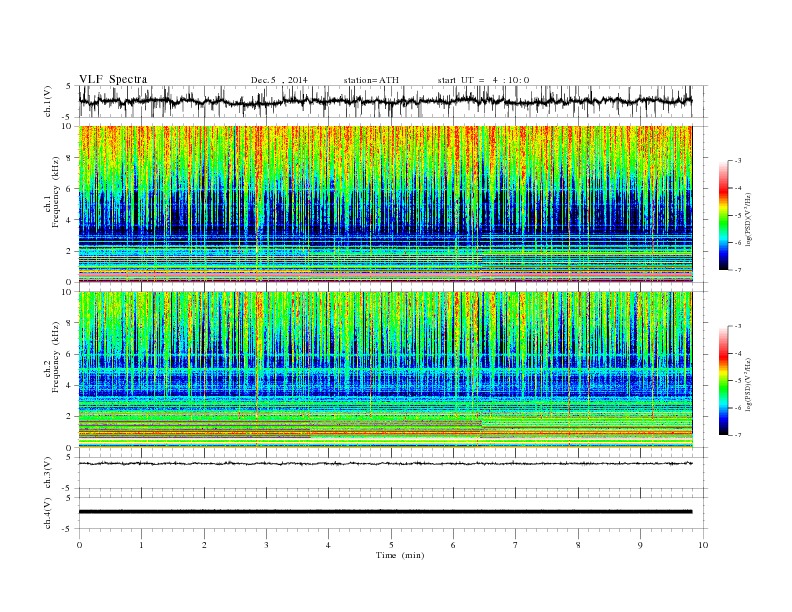792x612 pixels.
Task: Click the ch.1 Frequency (kHz) axis label
Action: 52,192
